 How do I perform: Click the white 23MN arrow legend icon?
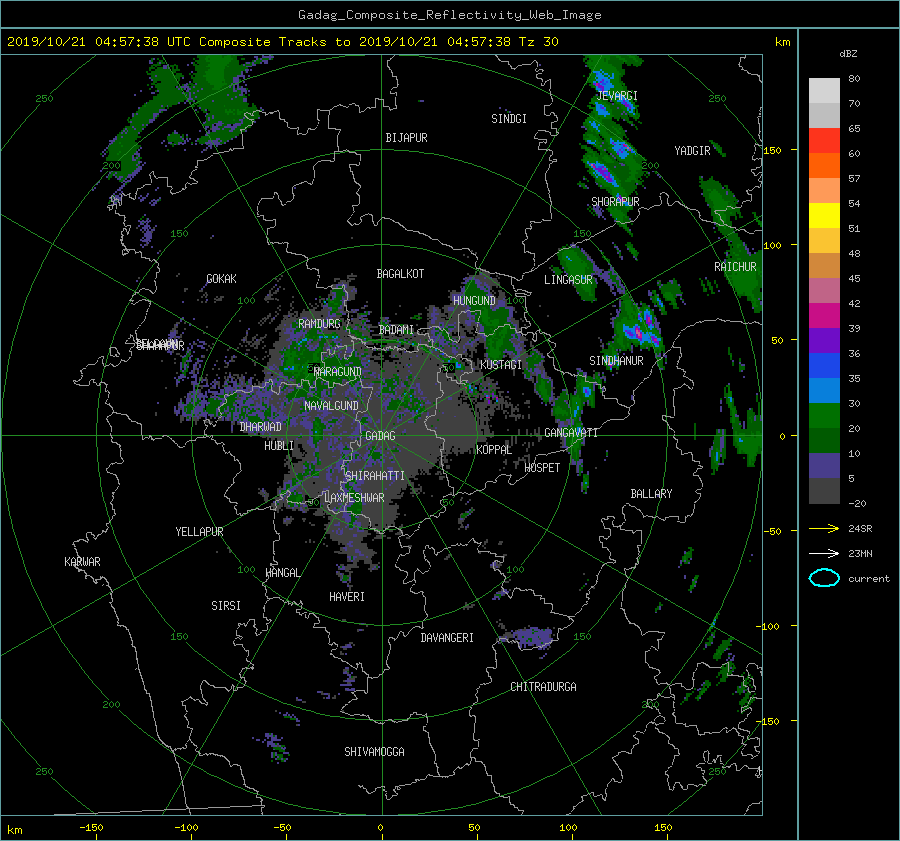click(x=824, y=553)
